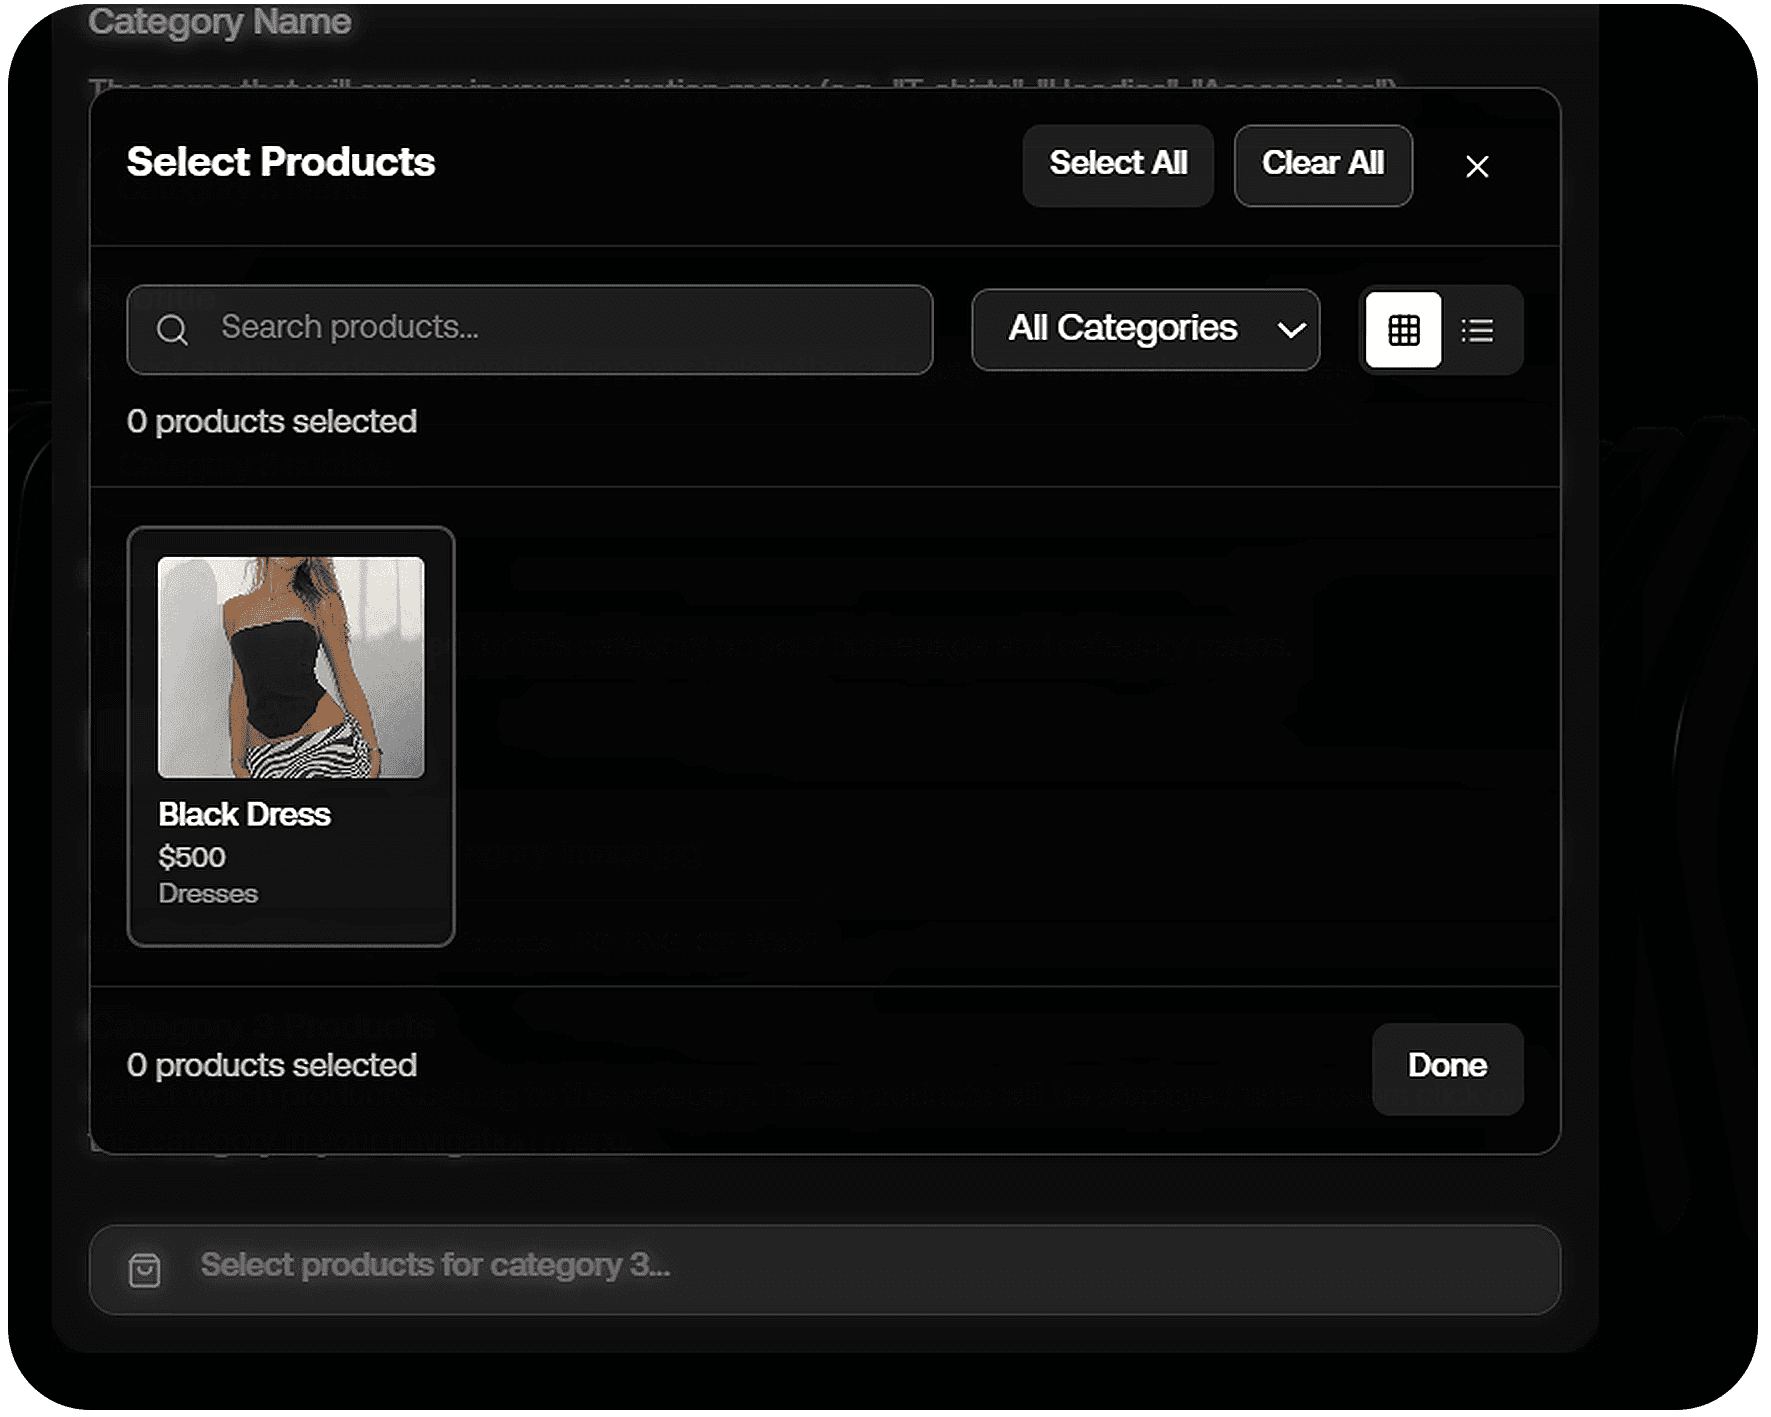Click the Black Dress product name
Screen dimensions: 1771x1417
click(244, 815)
